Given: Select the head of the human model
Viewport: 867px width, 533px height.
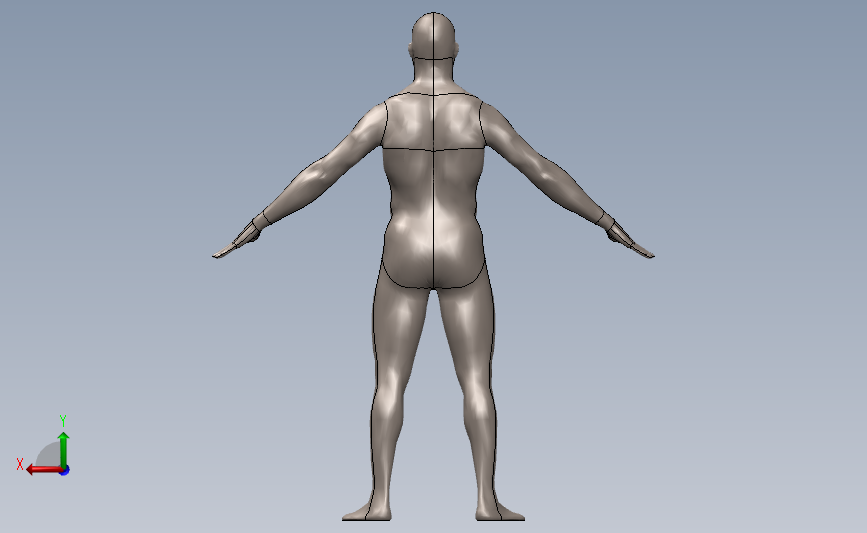Looking at the screenshot, I should click(434, 35).
